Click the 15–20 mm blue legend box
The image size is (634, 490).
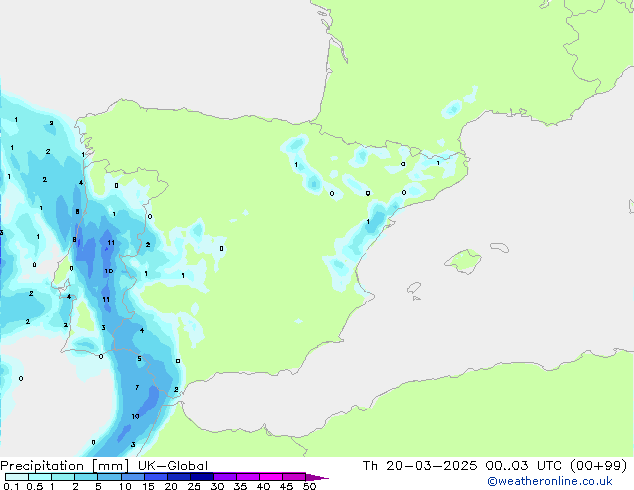click(x=156, y=477)
